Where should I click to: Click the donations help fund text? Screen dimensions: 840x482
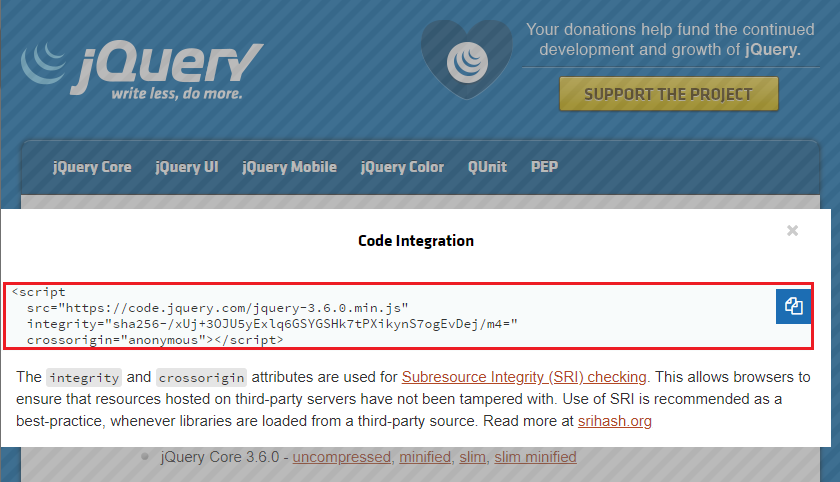670,39
